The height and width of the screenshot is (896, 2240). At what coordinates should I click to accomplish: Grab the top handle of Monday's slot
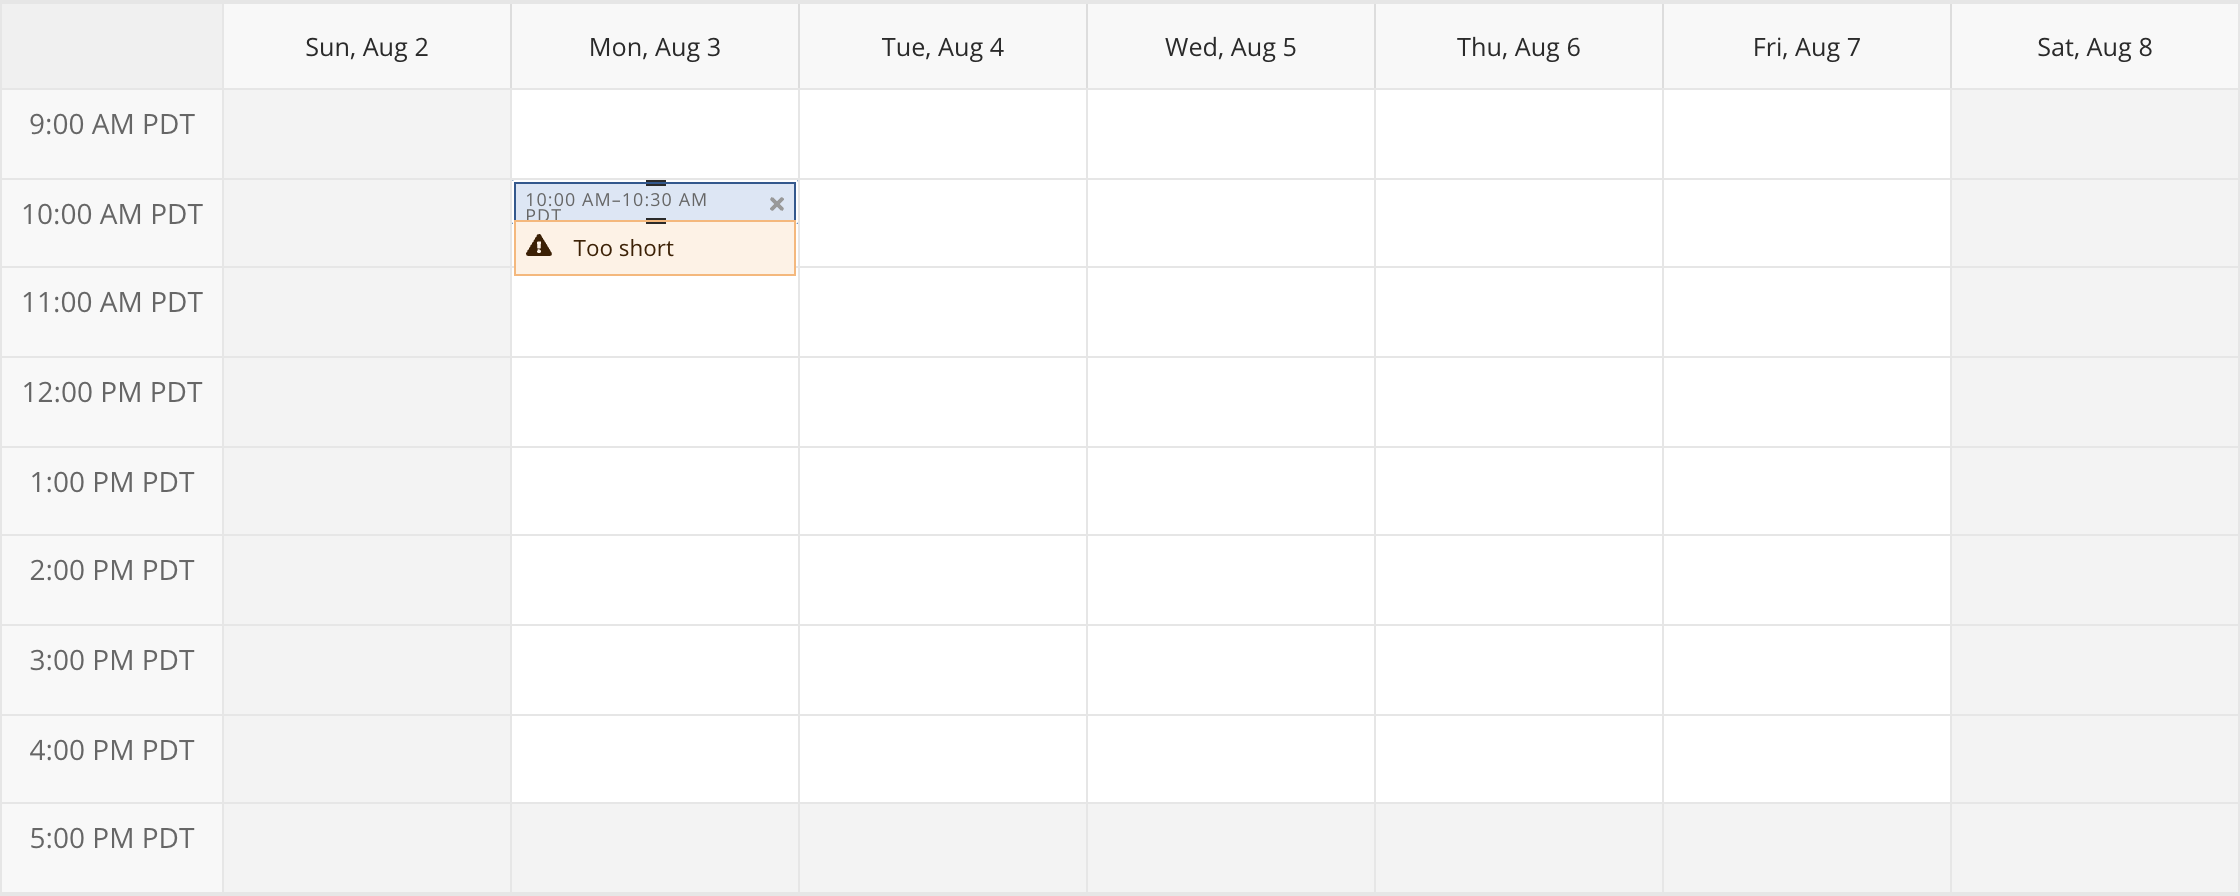655,183
